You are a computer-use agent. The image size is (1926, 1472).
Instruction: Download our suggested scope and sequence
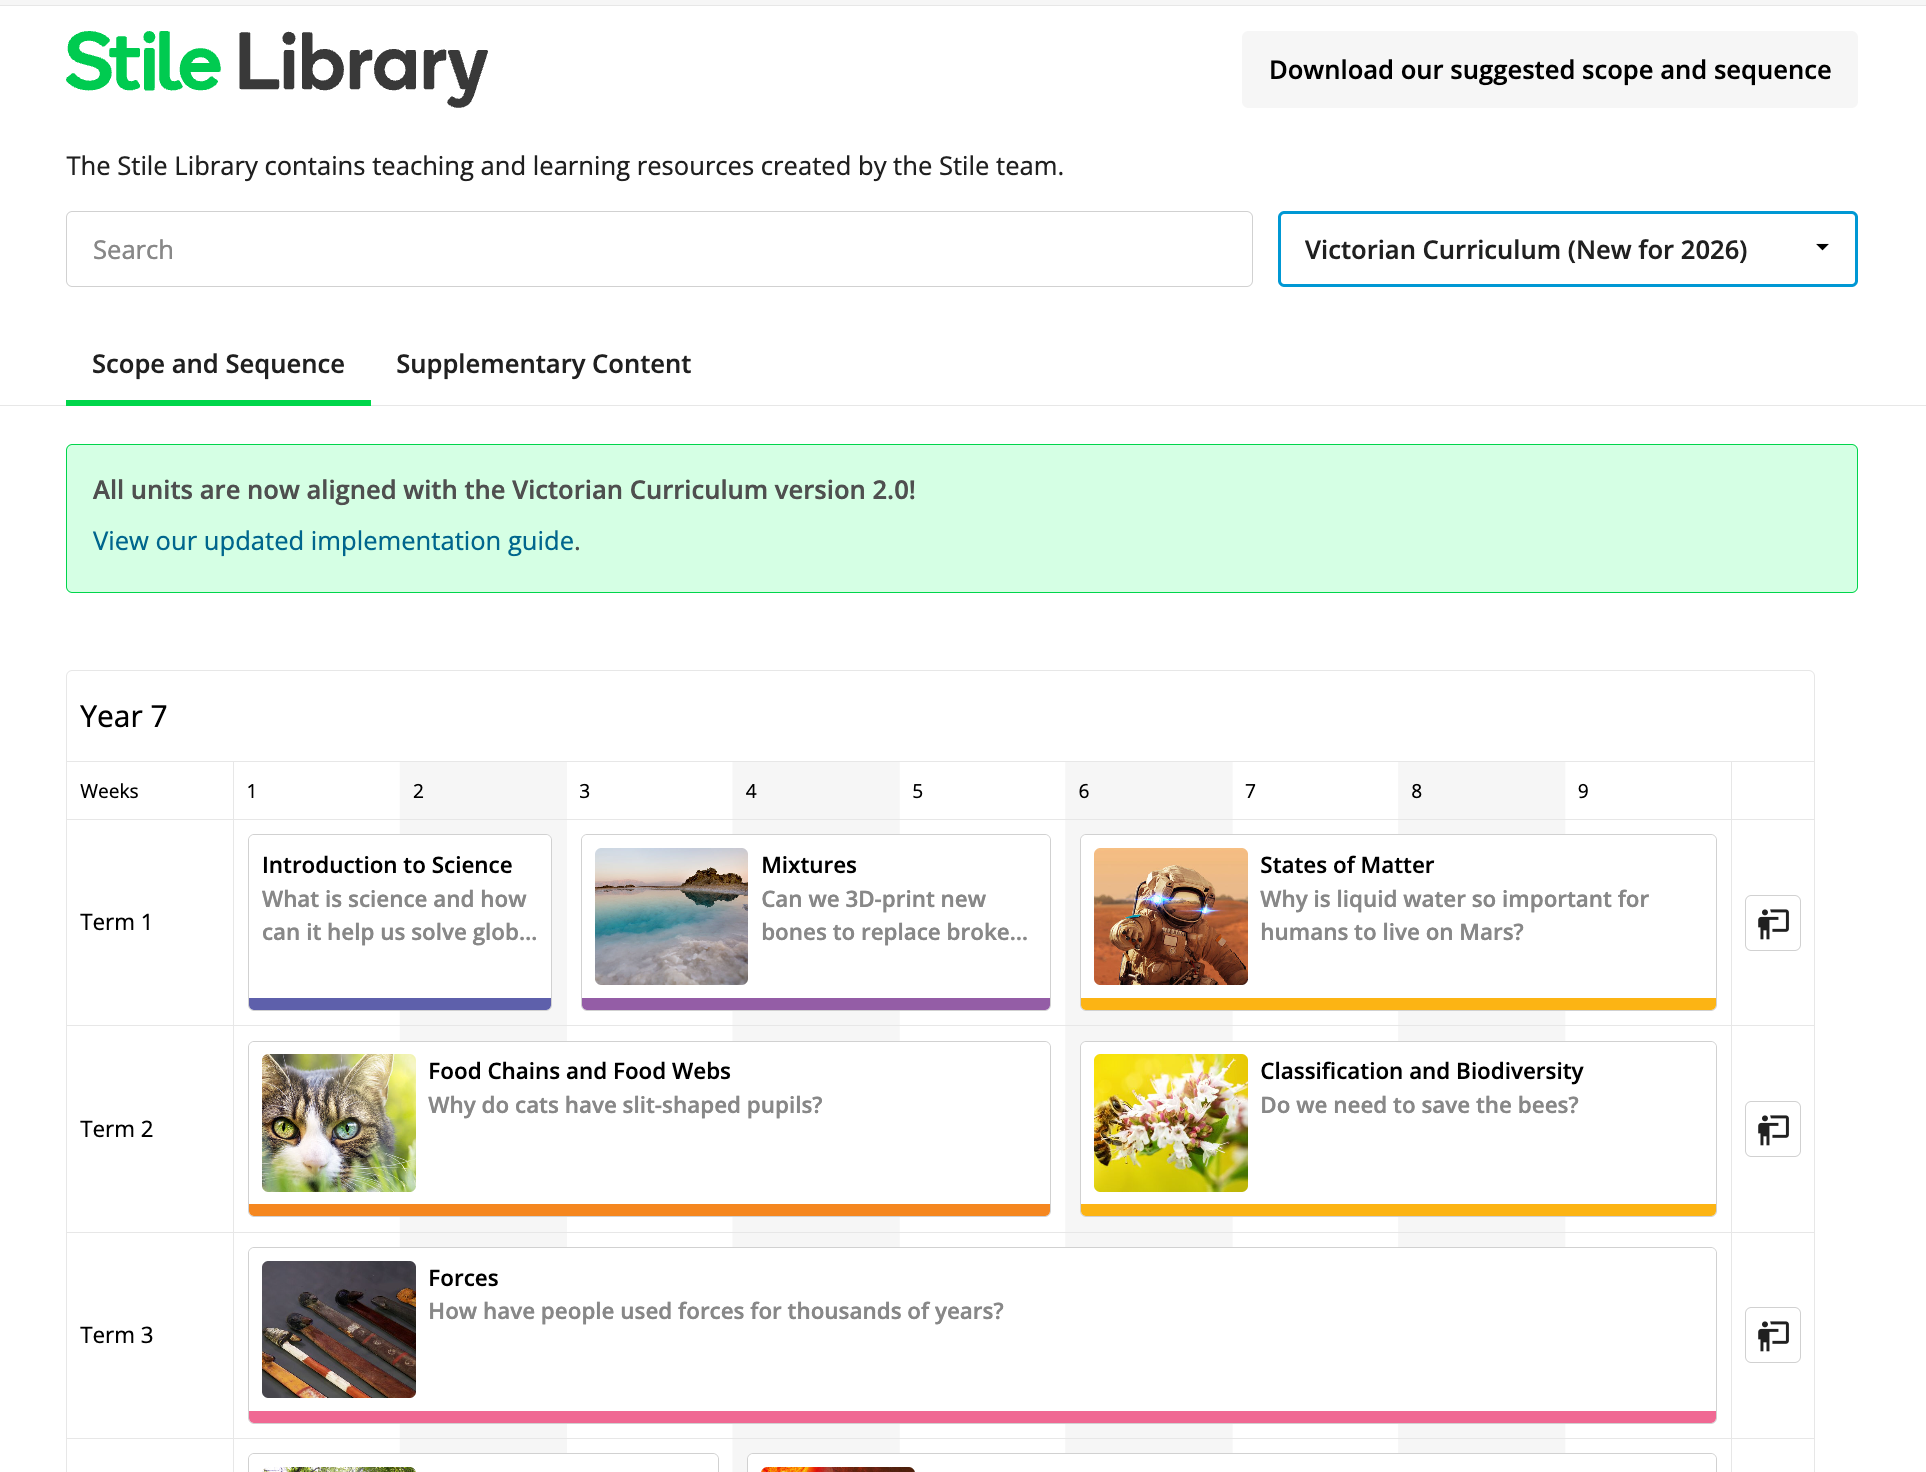tap(1549, 70)
